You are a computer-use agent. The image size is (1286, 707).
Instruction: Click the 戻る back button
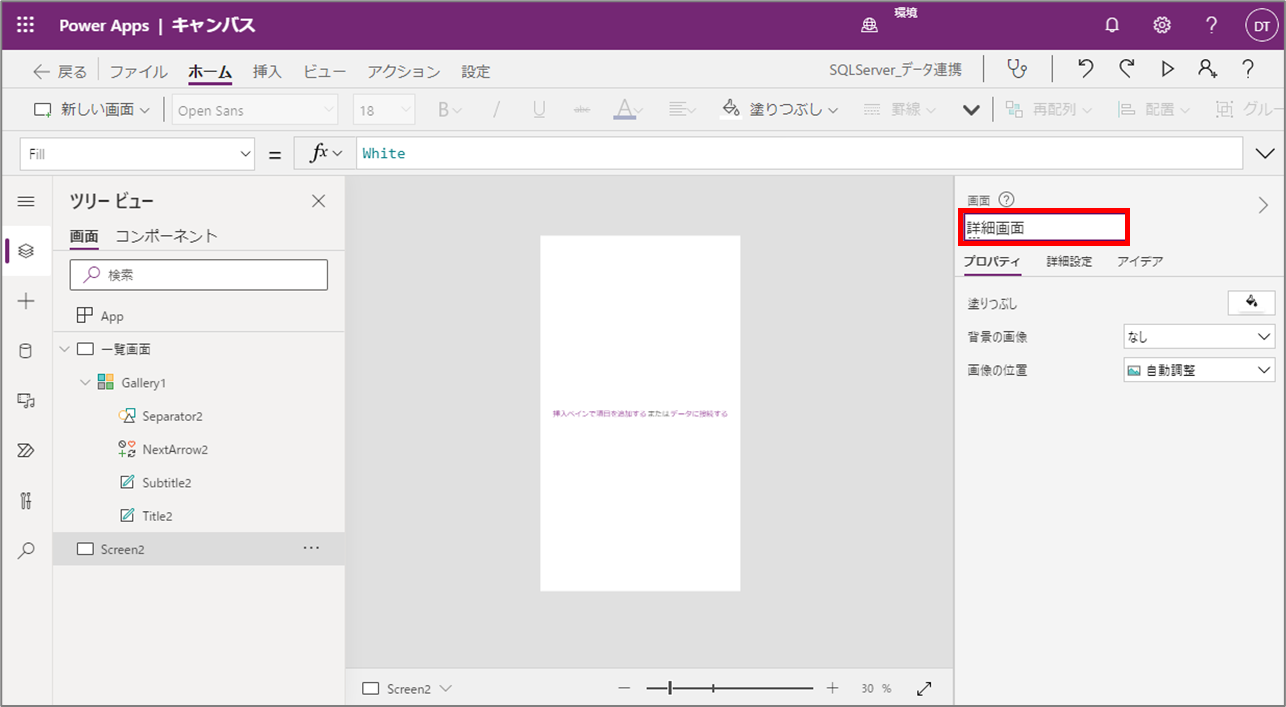(60, 72)
